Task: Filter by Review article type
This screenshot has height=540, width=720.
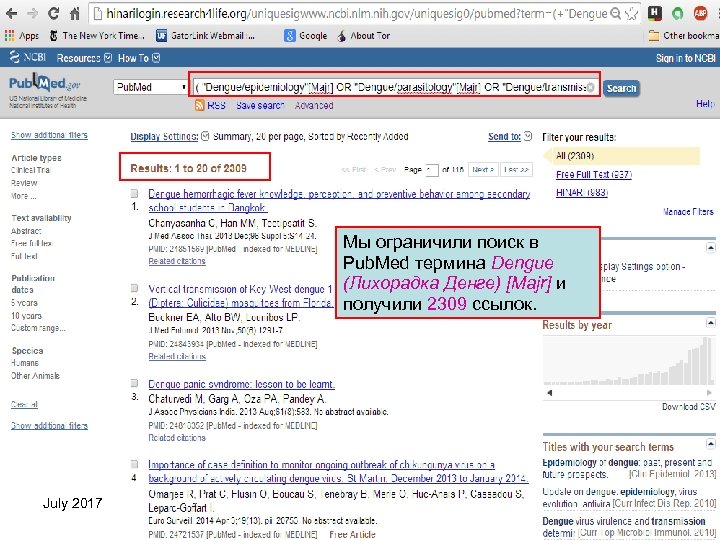Action: [24, 183]
